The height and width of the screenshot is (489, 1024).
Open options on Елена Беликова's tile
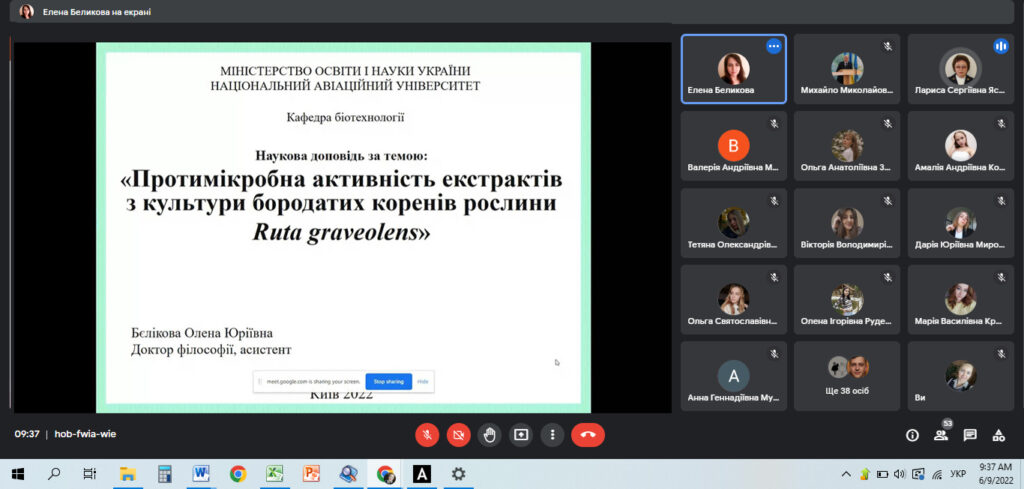tap(773, 46)
